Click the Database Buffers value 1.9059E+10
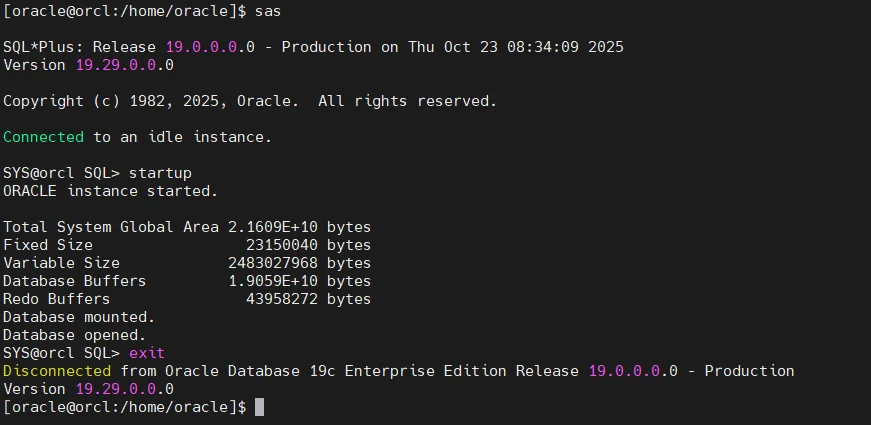This screenshot has height=425, width=871. [x=273, y=281]
